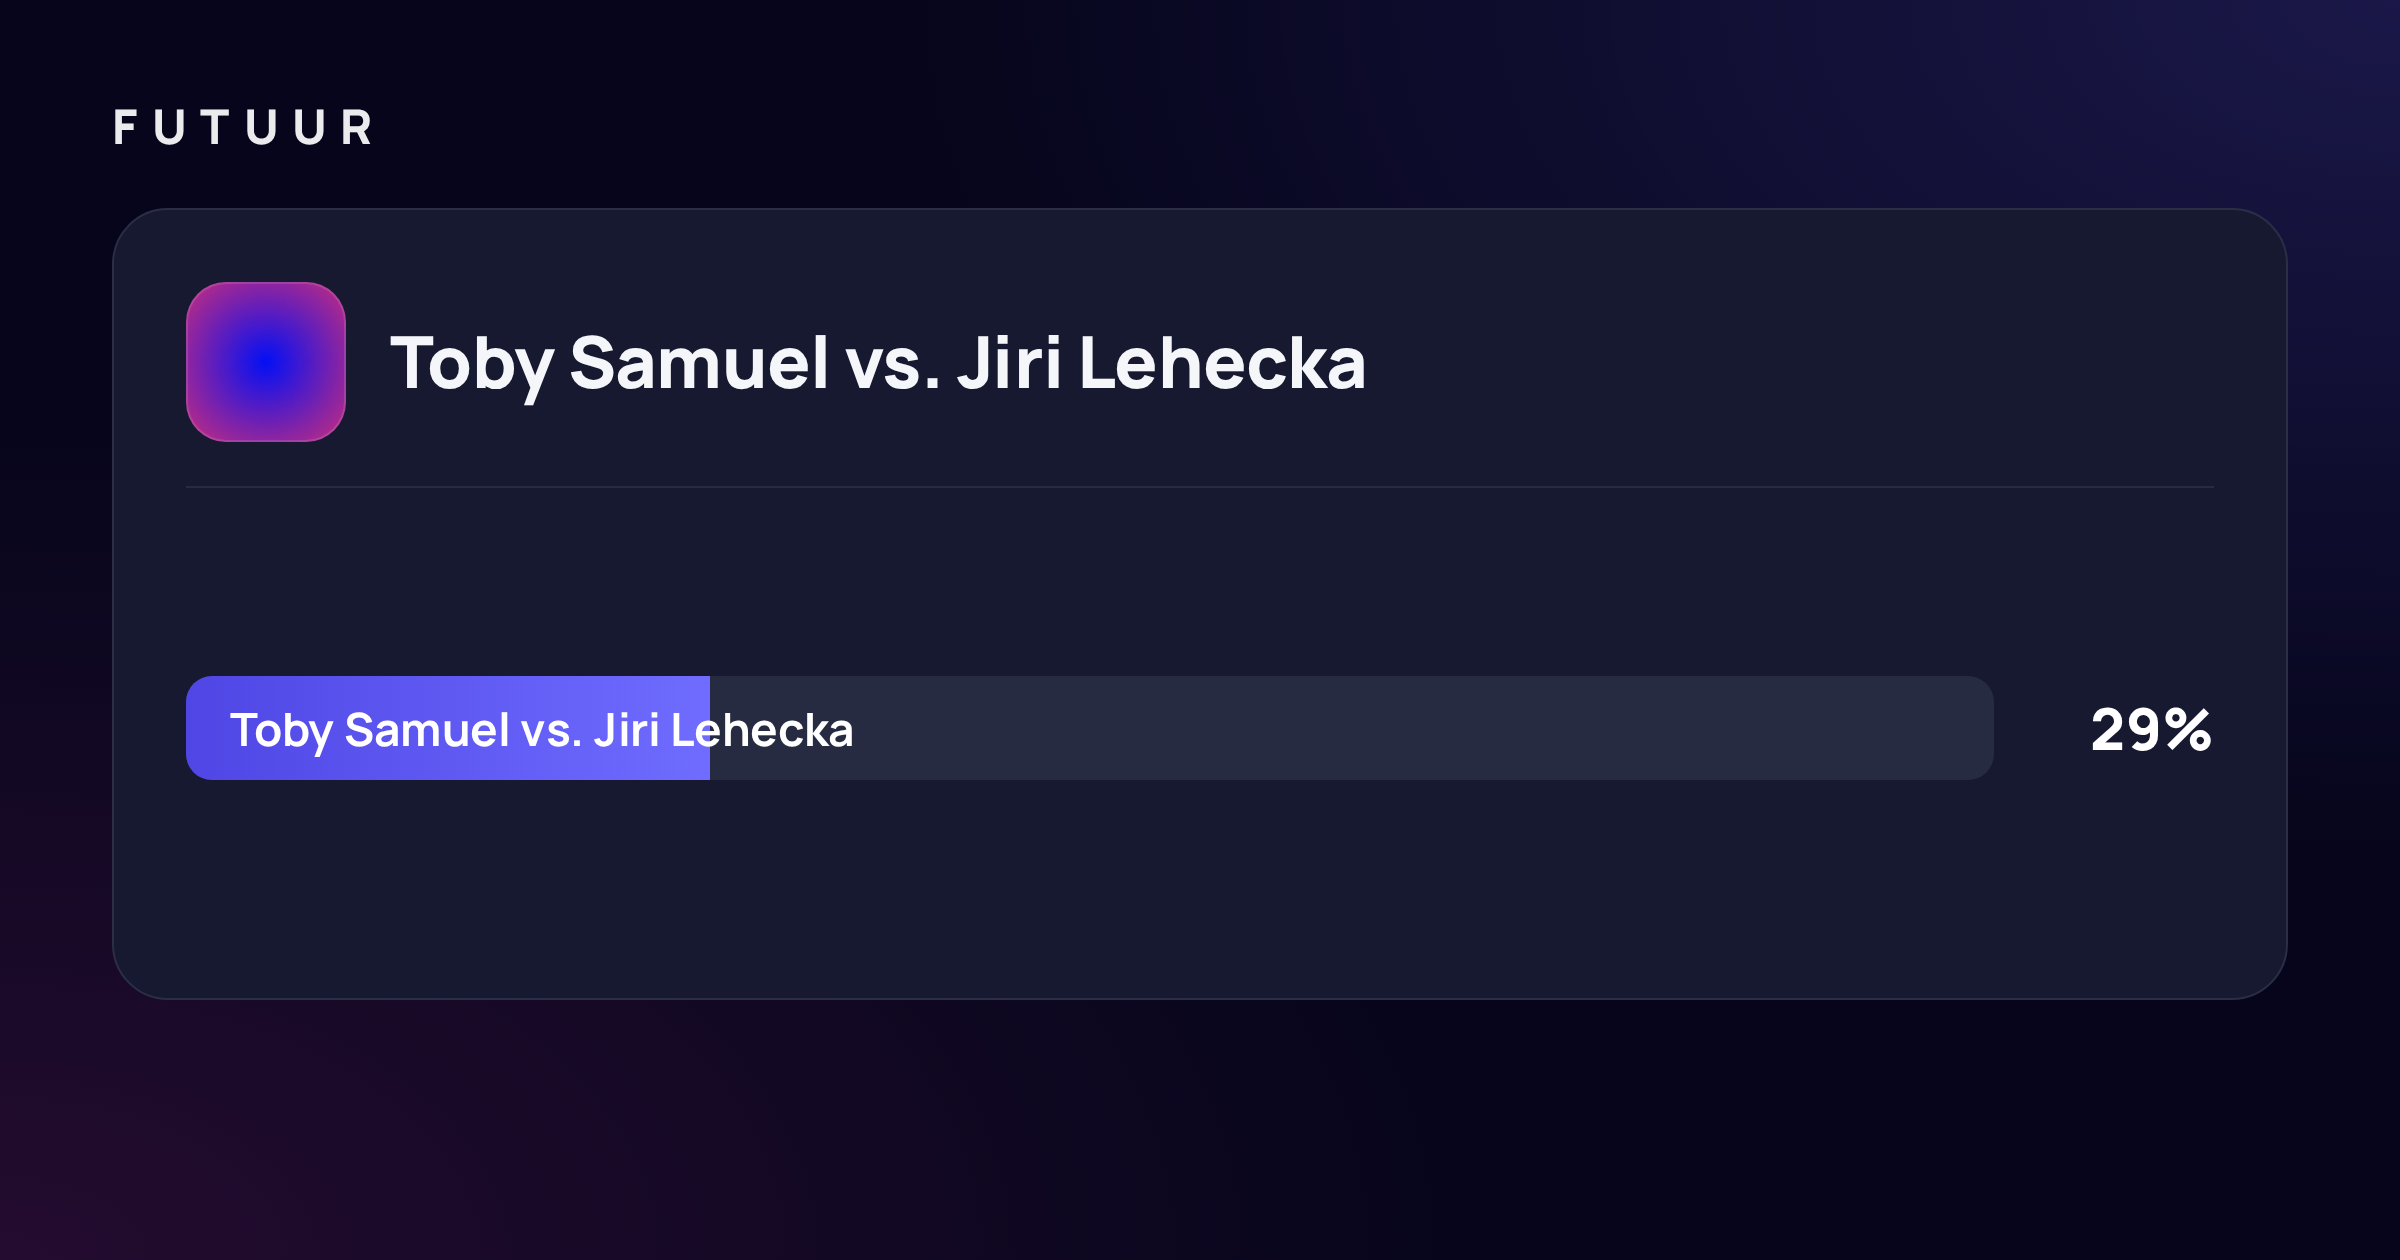Click the letter F in the FUTUUR logo
The width and height of the screenshot is (2400, 1260).
125,128
